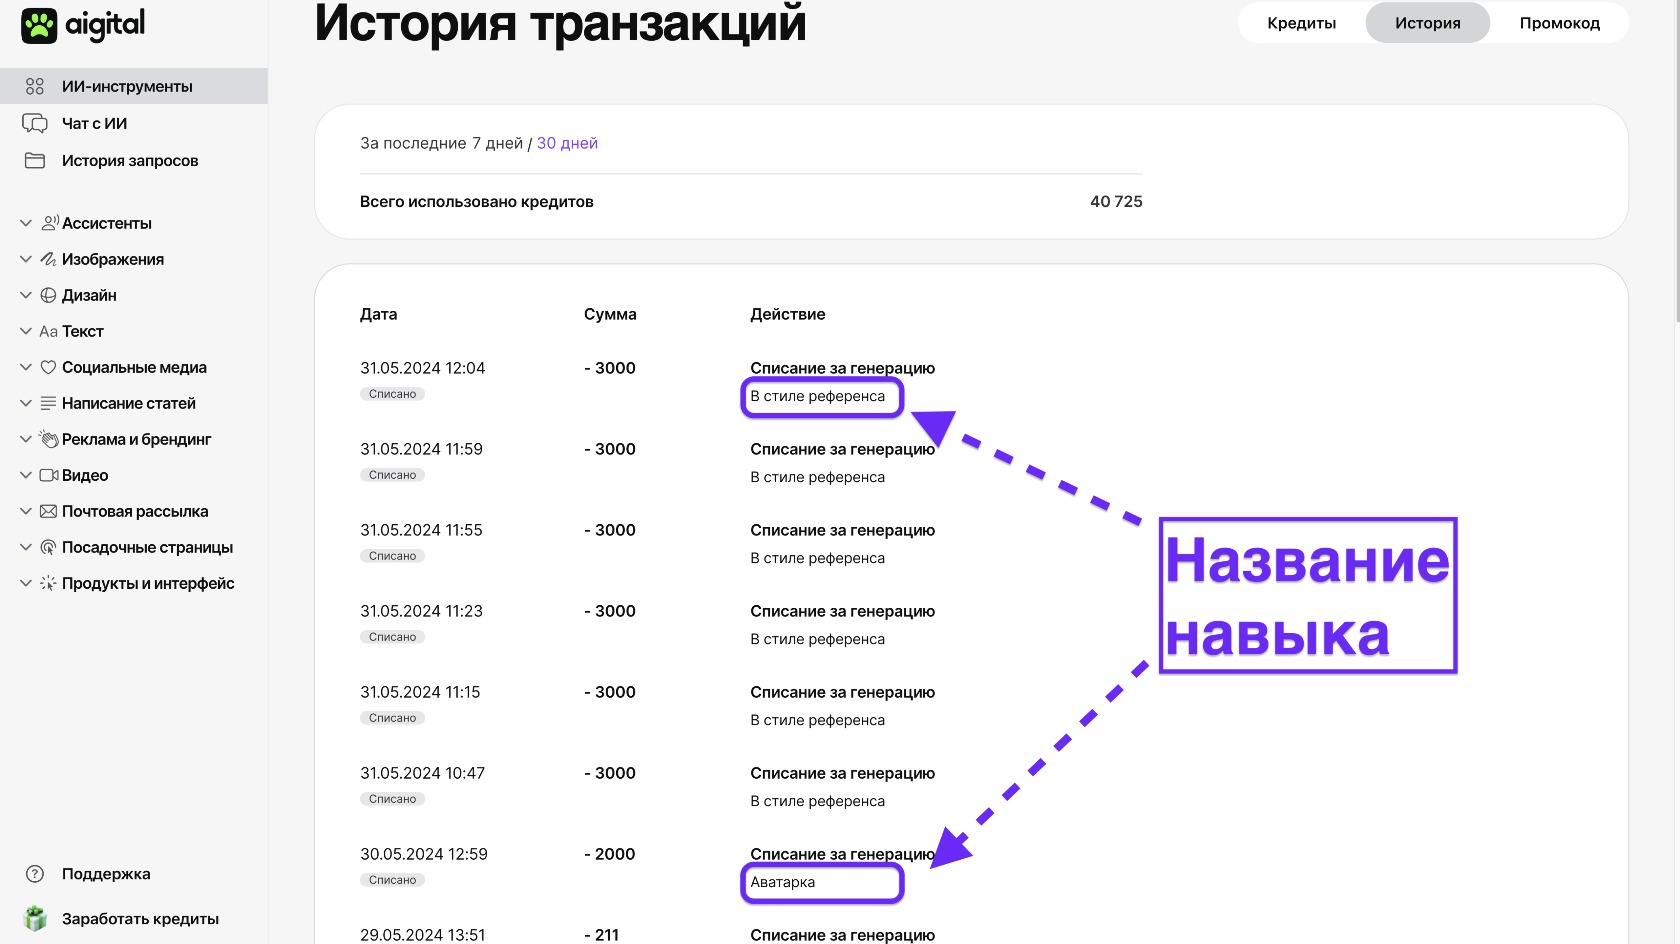Click the 30.05.2024 12:59 date cell
Image resolution: width=1680 pixels, height=944 pixels.
click(424, 854)
